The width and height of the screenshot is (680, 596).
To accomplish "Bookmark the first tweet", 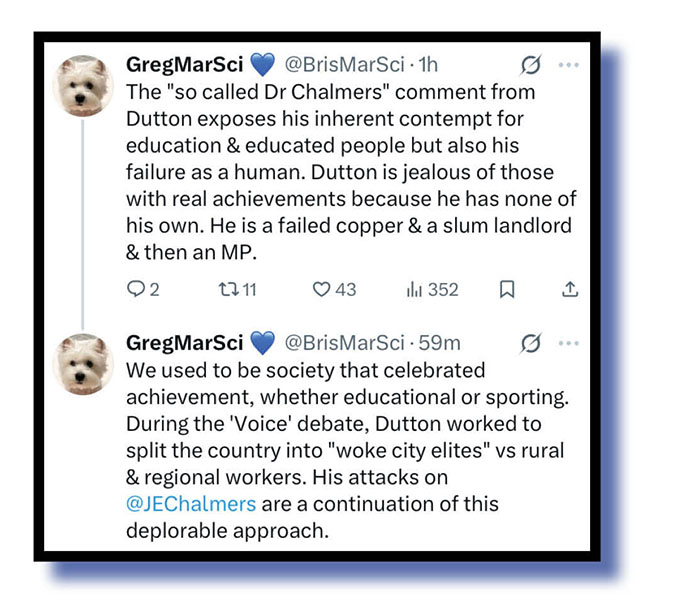I will (x=507, y=290).
